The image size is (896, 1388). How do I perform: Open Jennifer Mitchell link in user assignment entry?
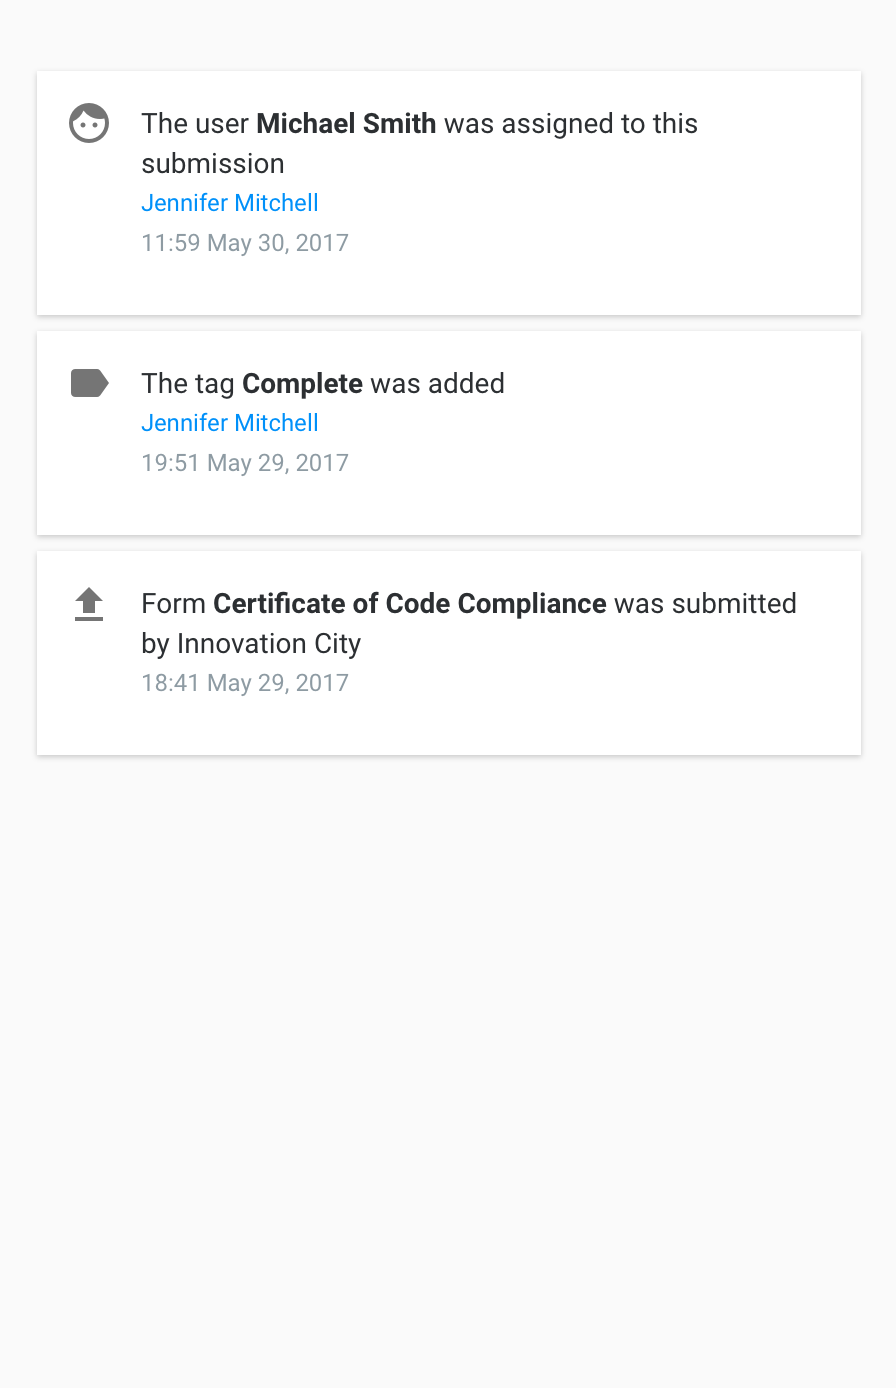230,203
